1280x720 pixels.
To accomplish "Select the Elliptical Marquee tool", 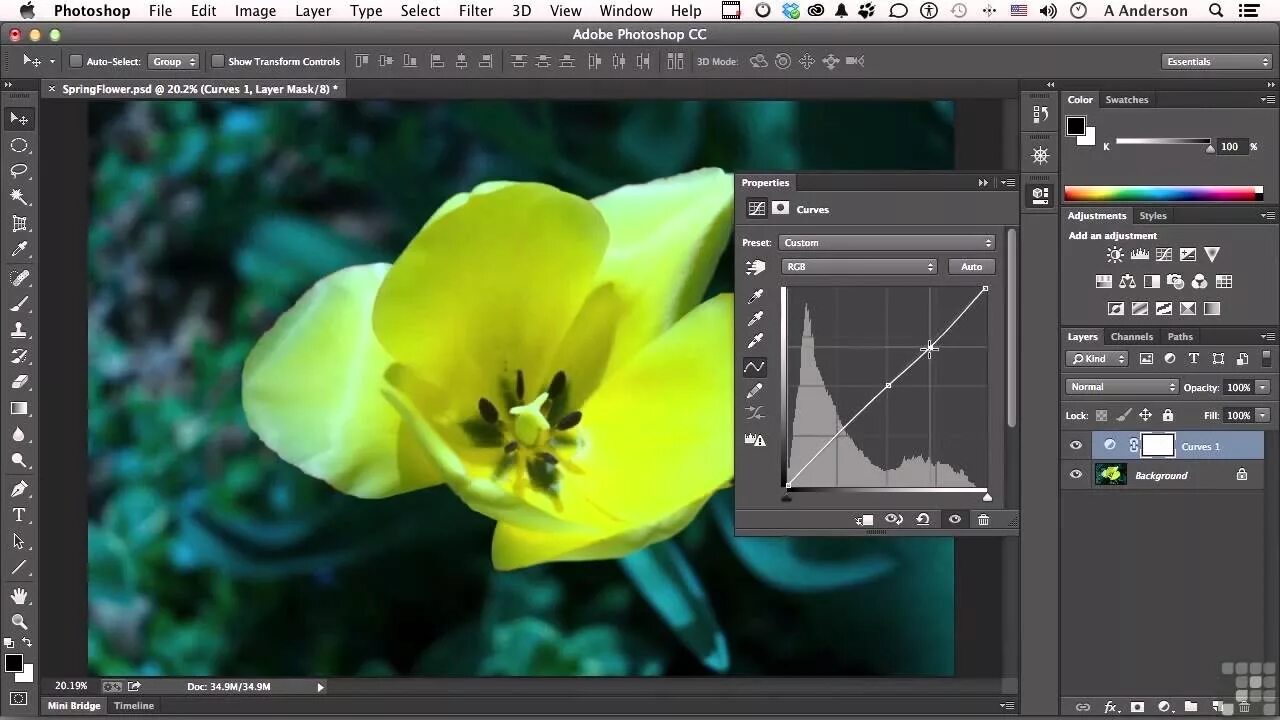I will click(x=19, y=145).
